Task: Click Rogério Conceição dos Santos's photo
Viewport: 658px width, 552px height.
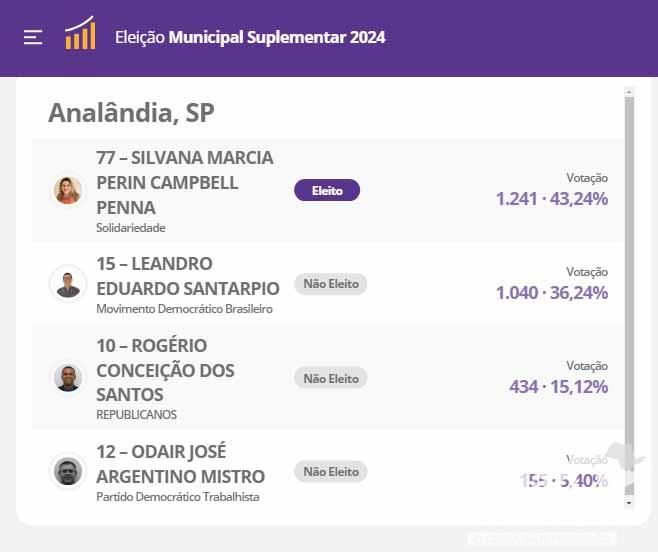Action: point(68,378)
